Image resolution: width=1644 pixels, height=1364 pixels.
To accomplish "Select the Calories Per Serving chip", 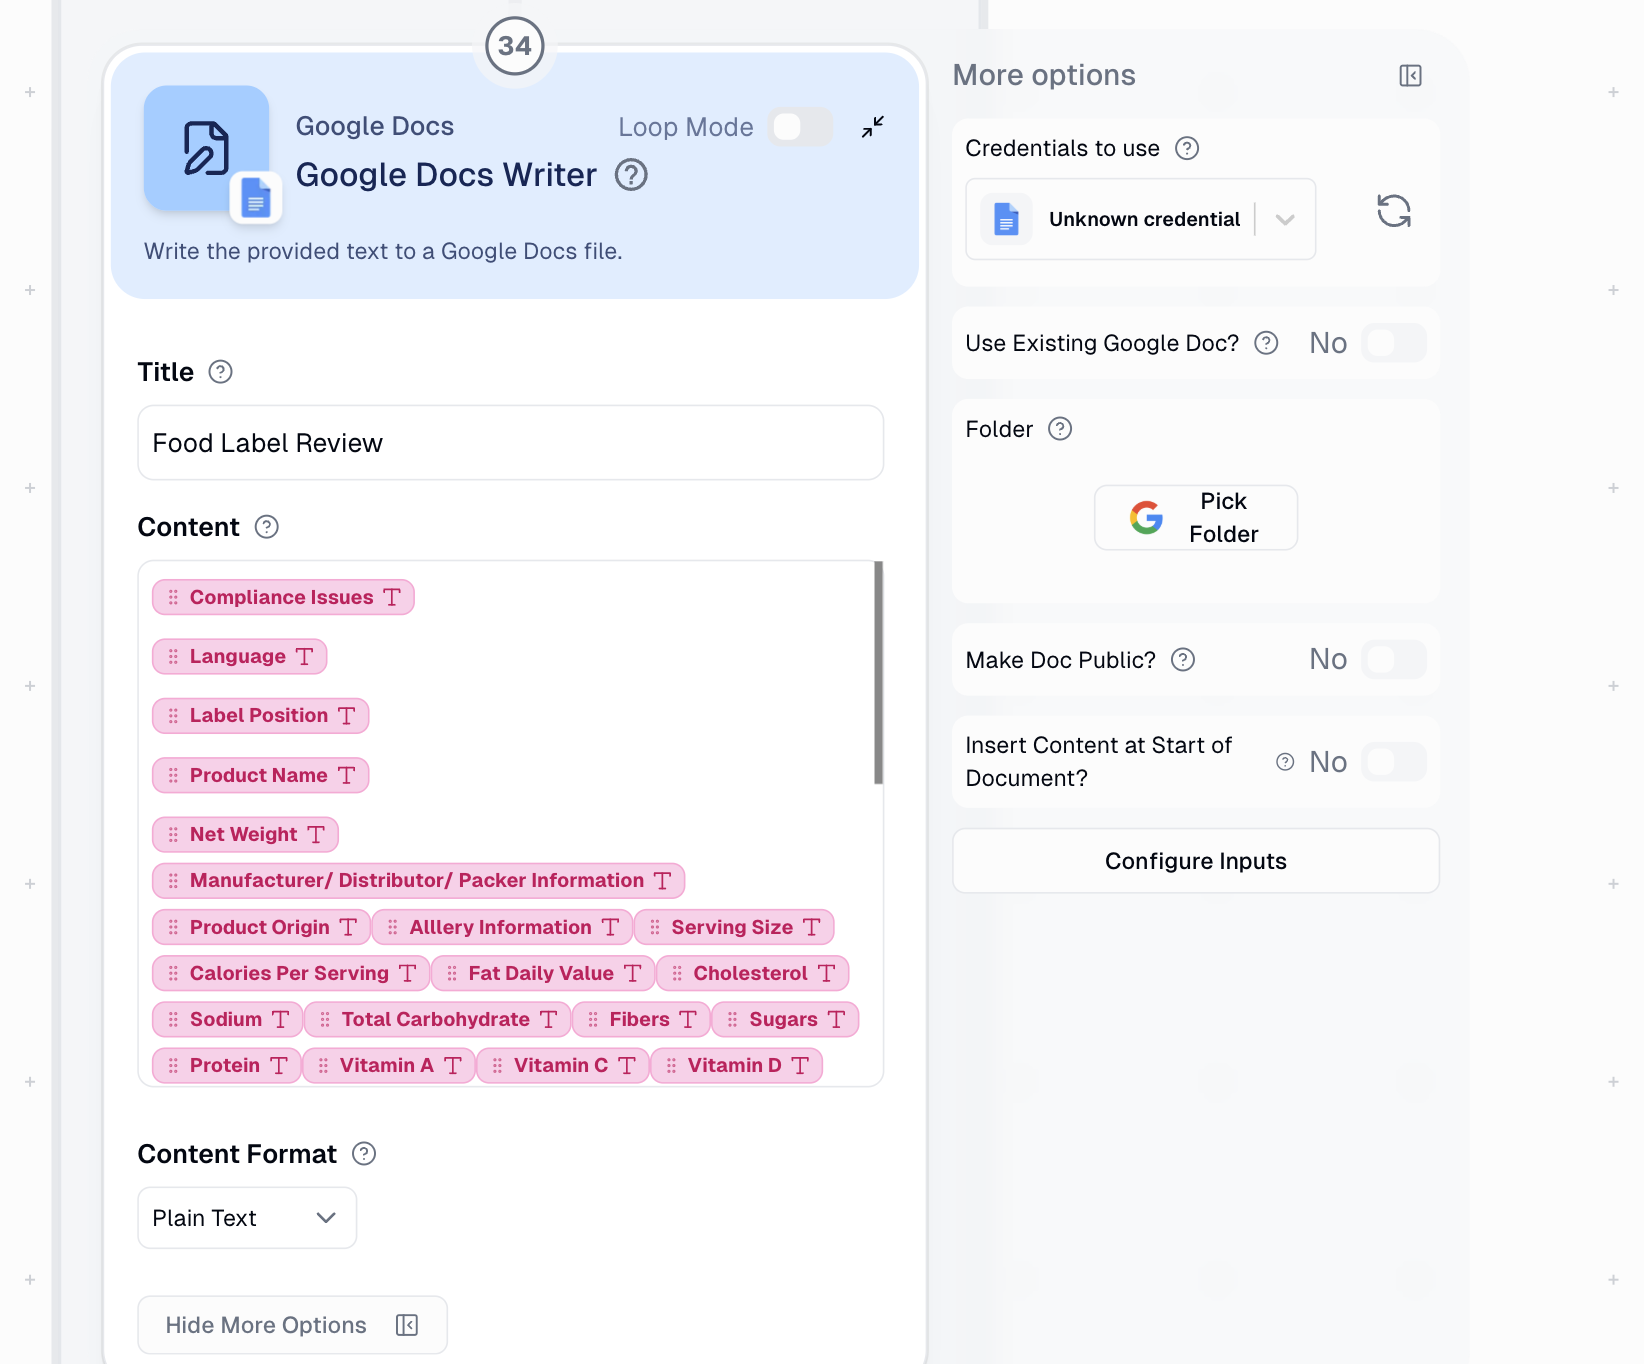I will [x=291, y=973].
